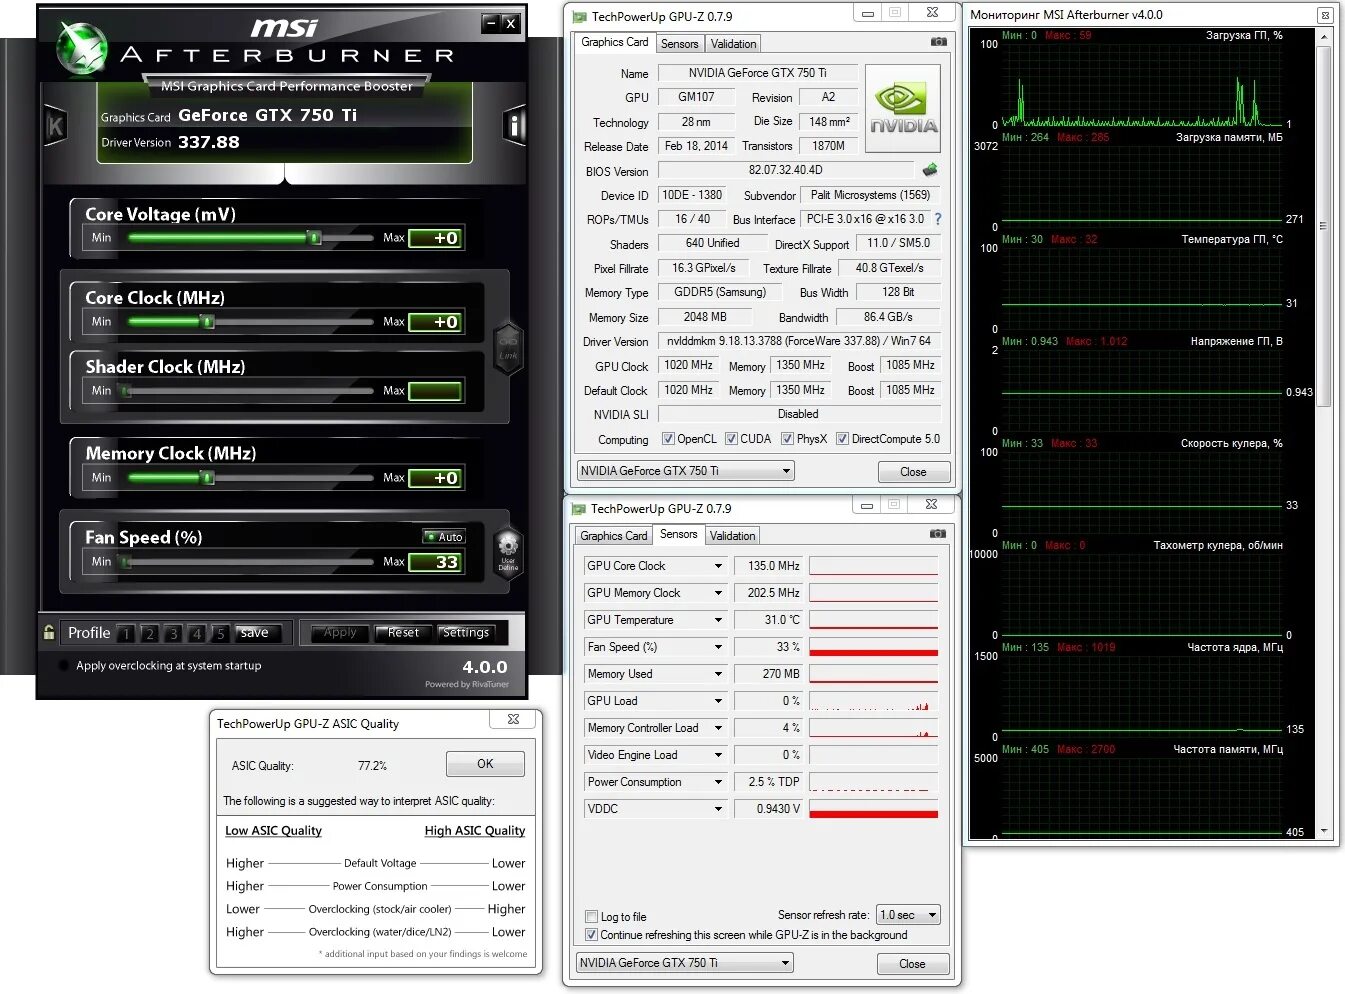Click the Fan Speed value field showing 33
1345x994 pixels.
tap(436, 562)
